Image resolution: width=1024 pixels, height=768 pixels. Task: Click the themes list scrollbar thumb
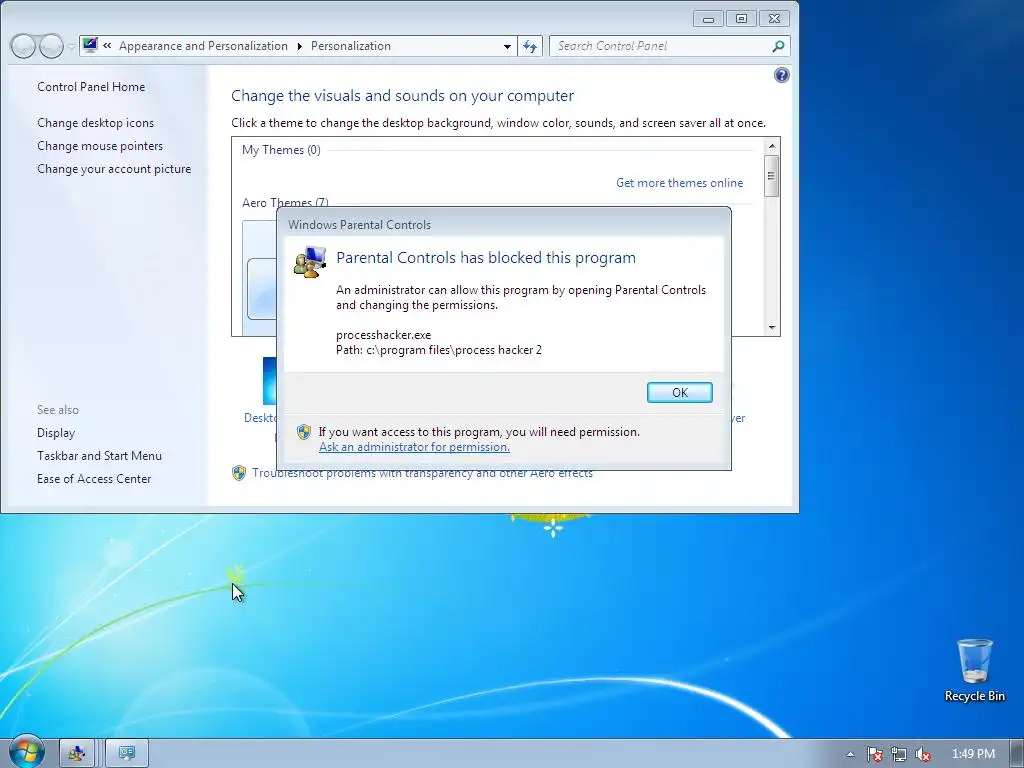coord(772,176)
